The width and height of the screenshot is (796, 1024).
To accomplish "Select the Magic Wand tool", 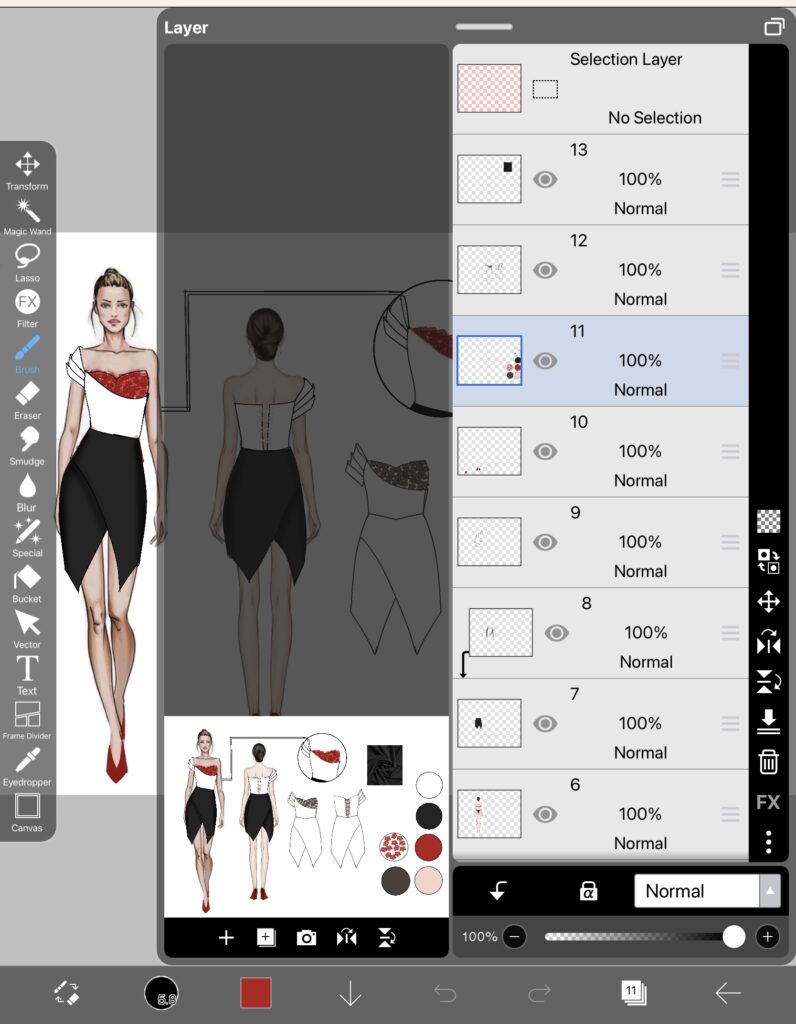I will pyautogui.click(x=27, y=212).
